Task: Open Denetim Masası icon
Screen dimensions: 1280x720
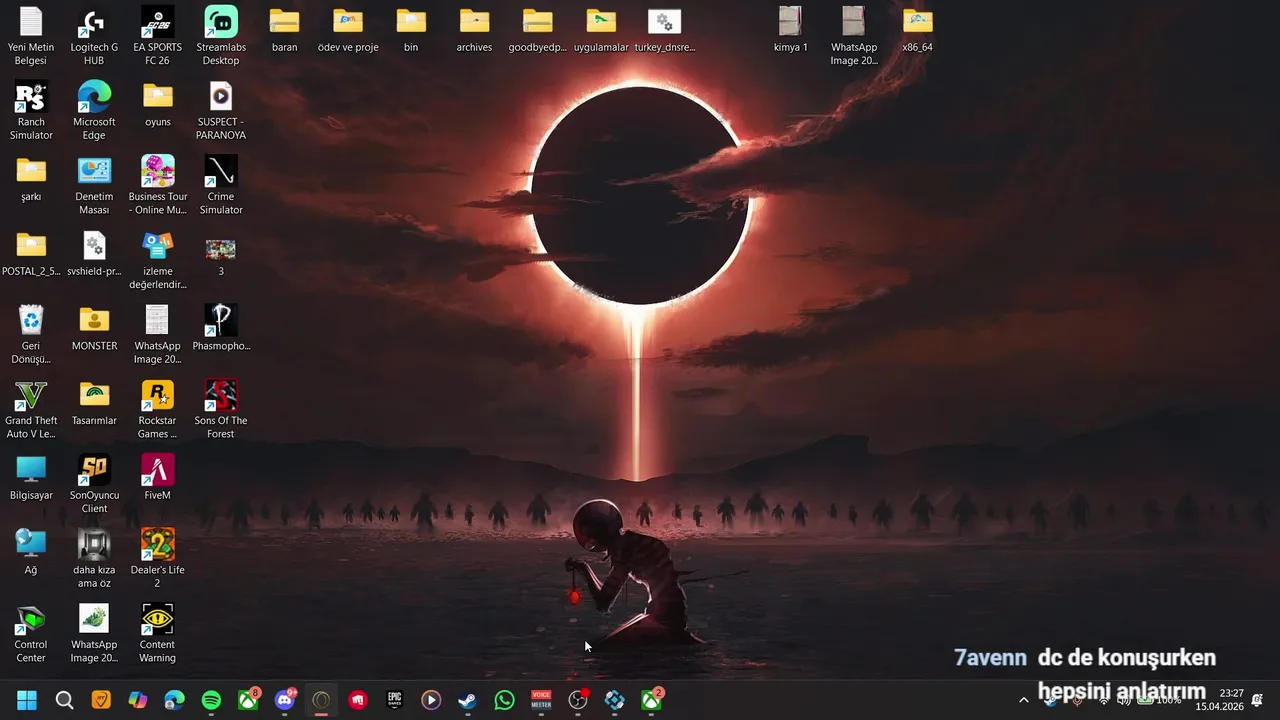Action: click(x=94, y=186)
